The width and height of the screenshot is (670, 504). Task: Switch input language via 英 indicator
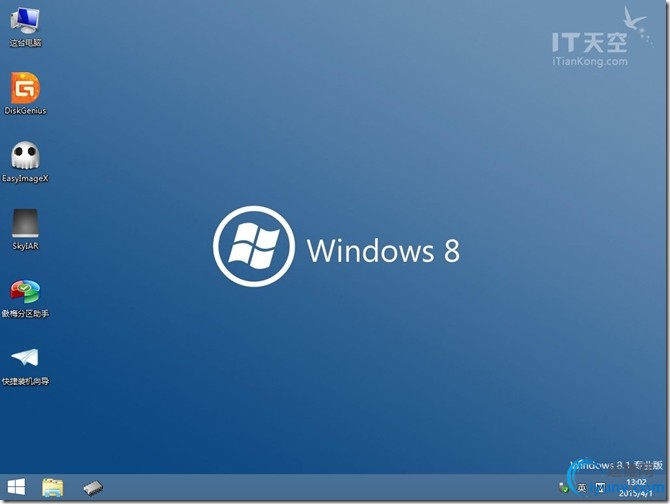click(582, 487)
